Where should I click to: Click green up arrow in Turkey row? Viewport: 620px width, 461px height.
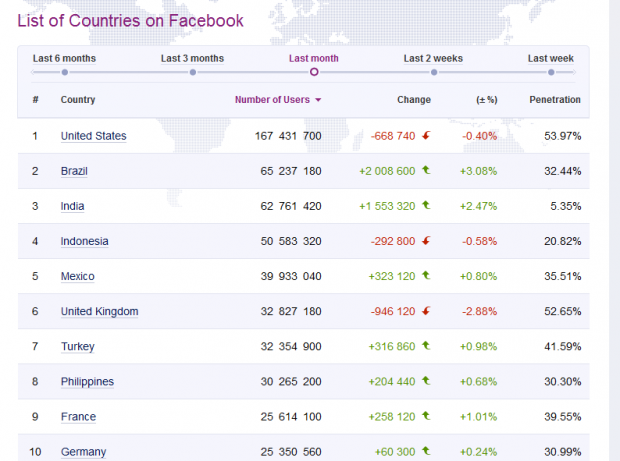point(426,346)
